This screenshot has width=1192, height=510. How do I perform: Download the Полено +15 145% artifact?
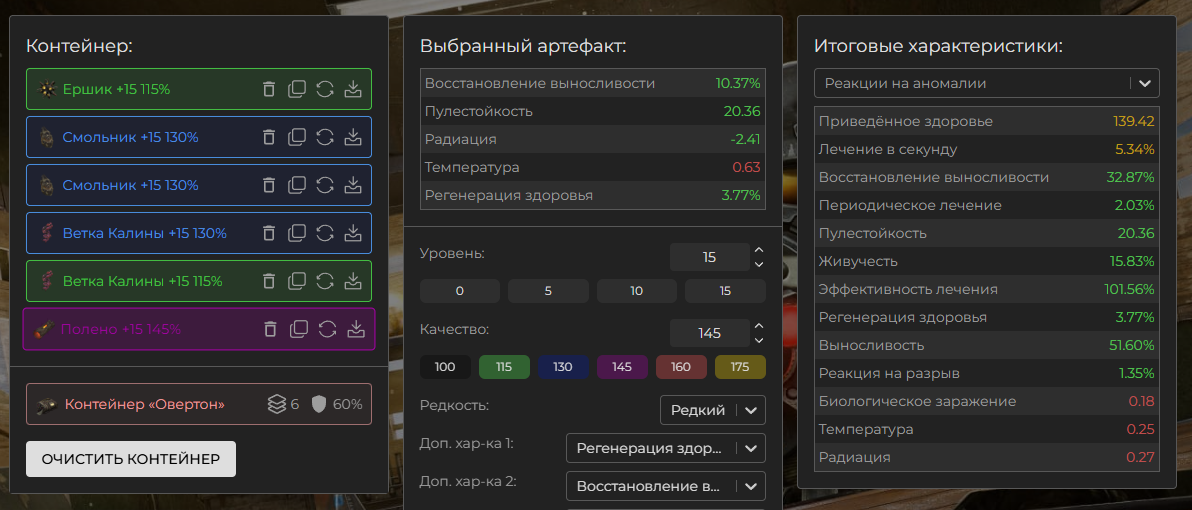pos(353,329)
